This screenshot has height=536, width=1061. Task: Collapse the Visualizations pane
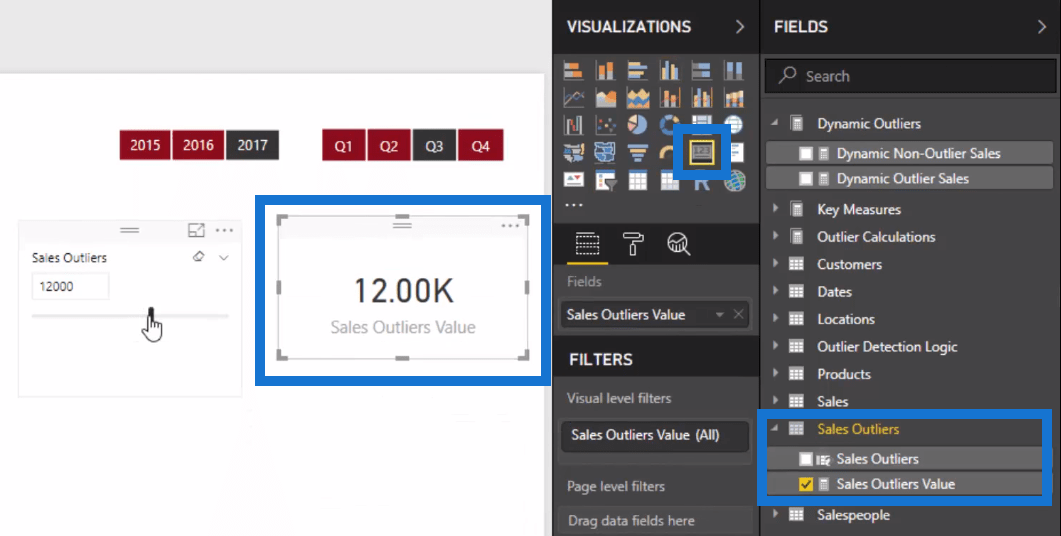[x=740, y=26]
